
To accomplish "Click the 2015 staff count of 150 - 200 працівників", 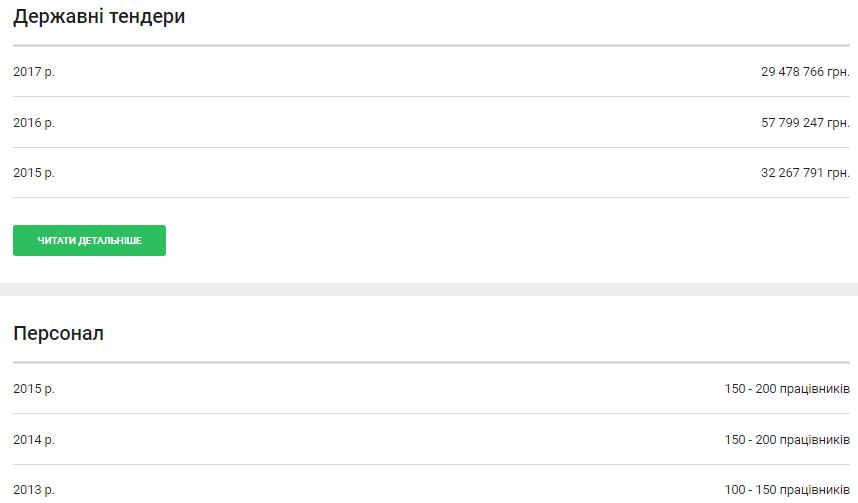I will coord(787,389).
